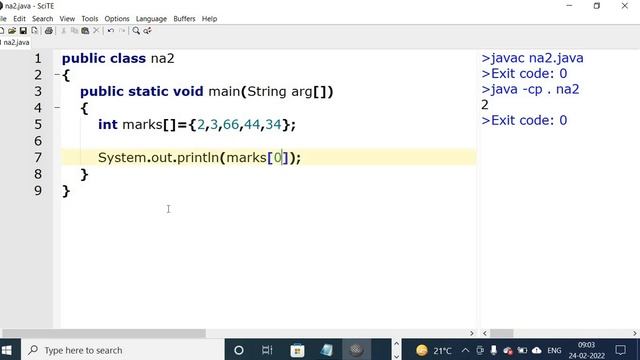Open a file with the folder toolbar icon

(x=12, y=31)
